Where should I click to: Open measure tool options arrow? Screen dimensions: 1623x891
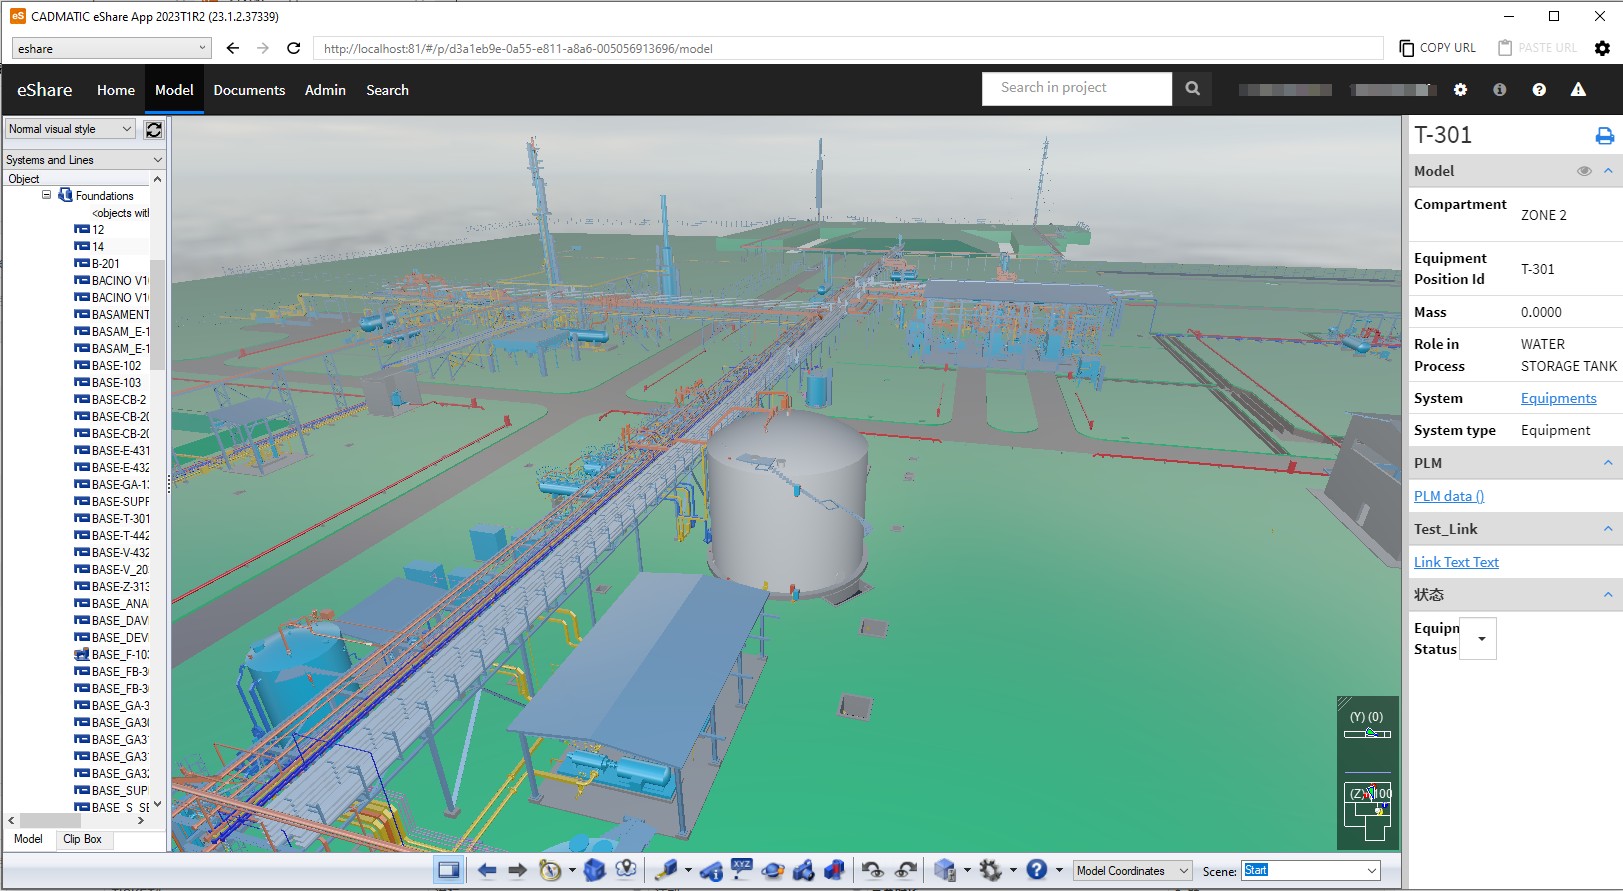click(x=688, y=870)
